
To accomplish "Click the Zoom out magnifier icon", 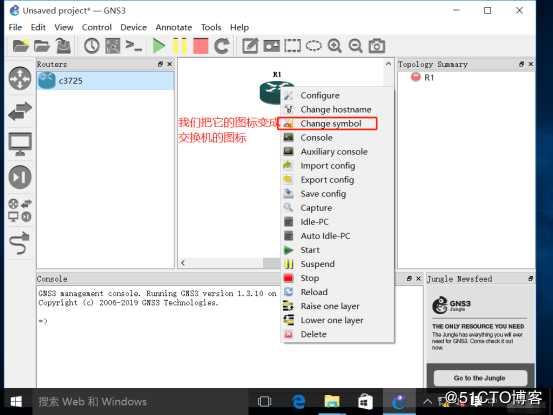I will 356,46.
